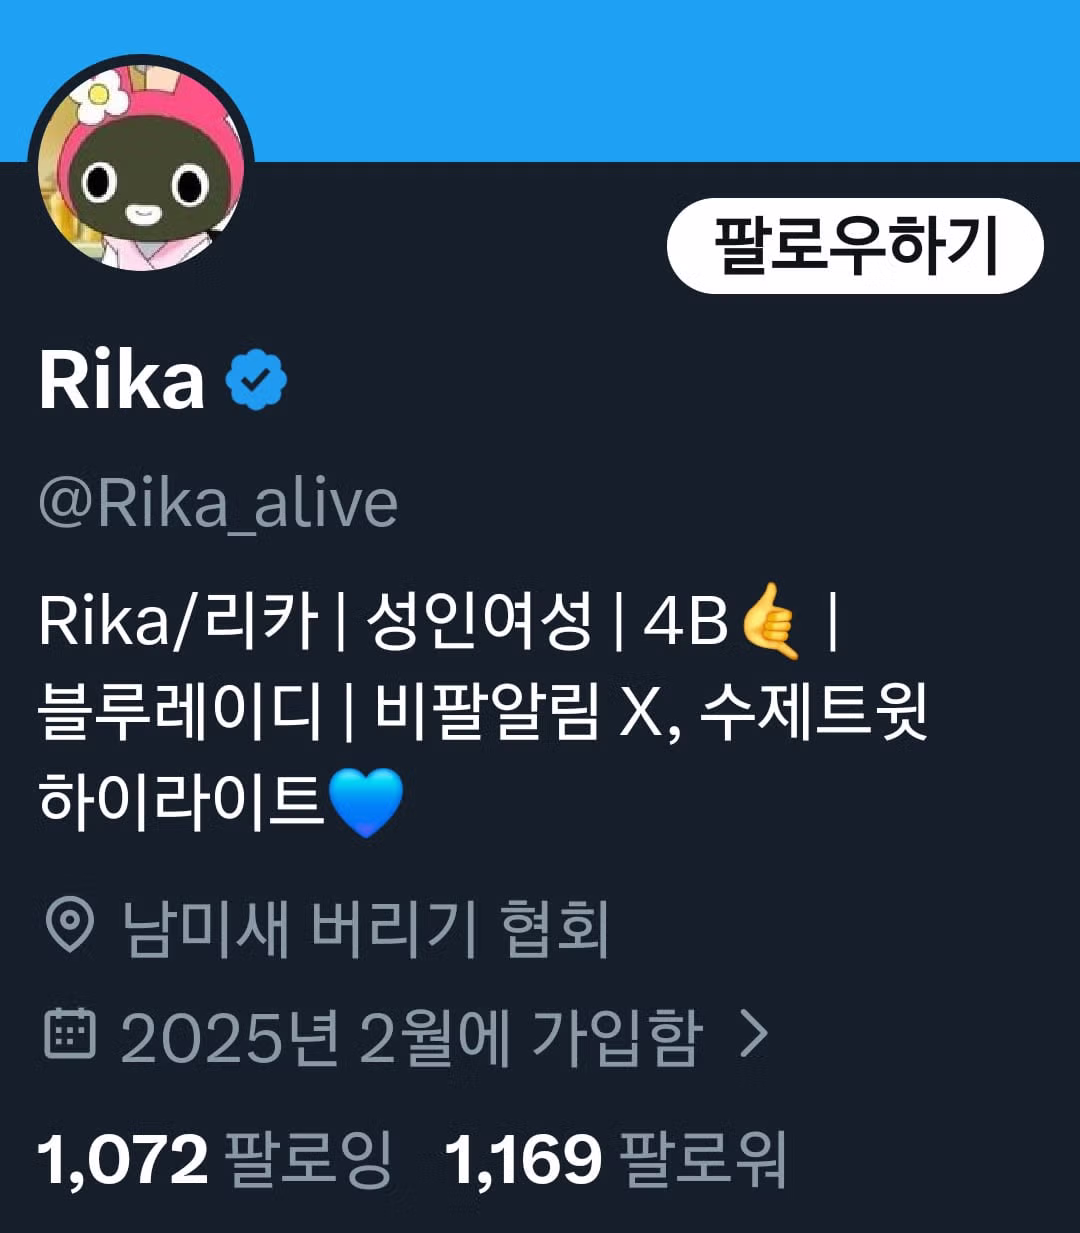Click the 성인여성 text in bio

pyautogui.click(x=479, y=622)
